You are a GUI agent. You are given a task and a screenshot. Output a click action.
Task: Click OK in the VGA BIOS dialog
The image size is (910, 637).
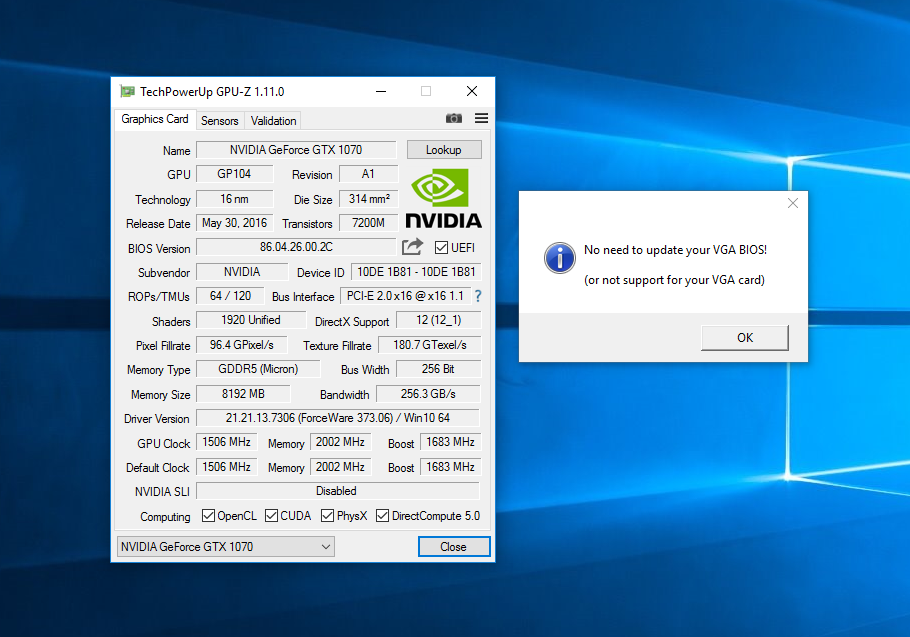pyautogui.click(x=745, y=338)
